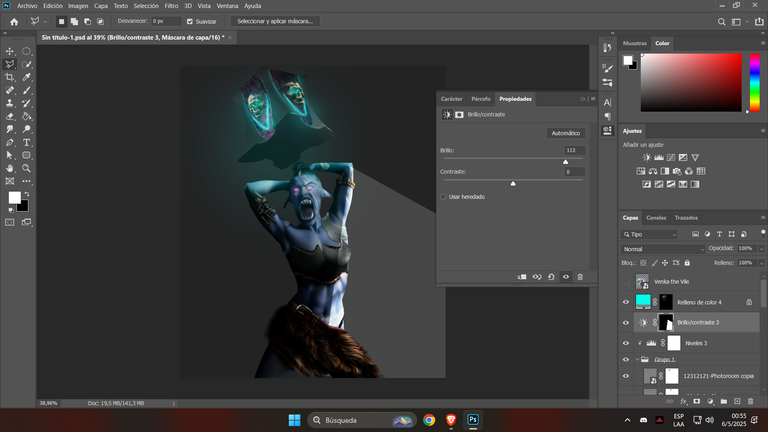Select the Paint Bucket tool
Viewport: 768px width, 432px height.
point(26,116)
